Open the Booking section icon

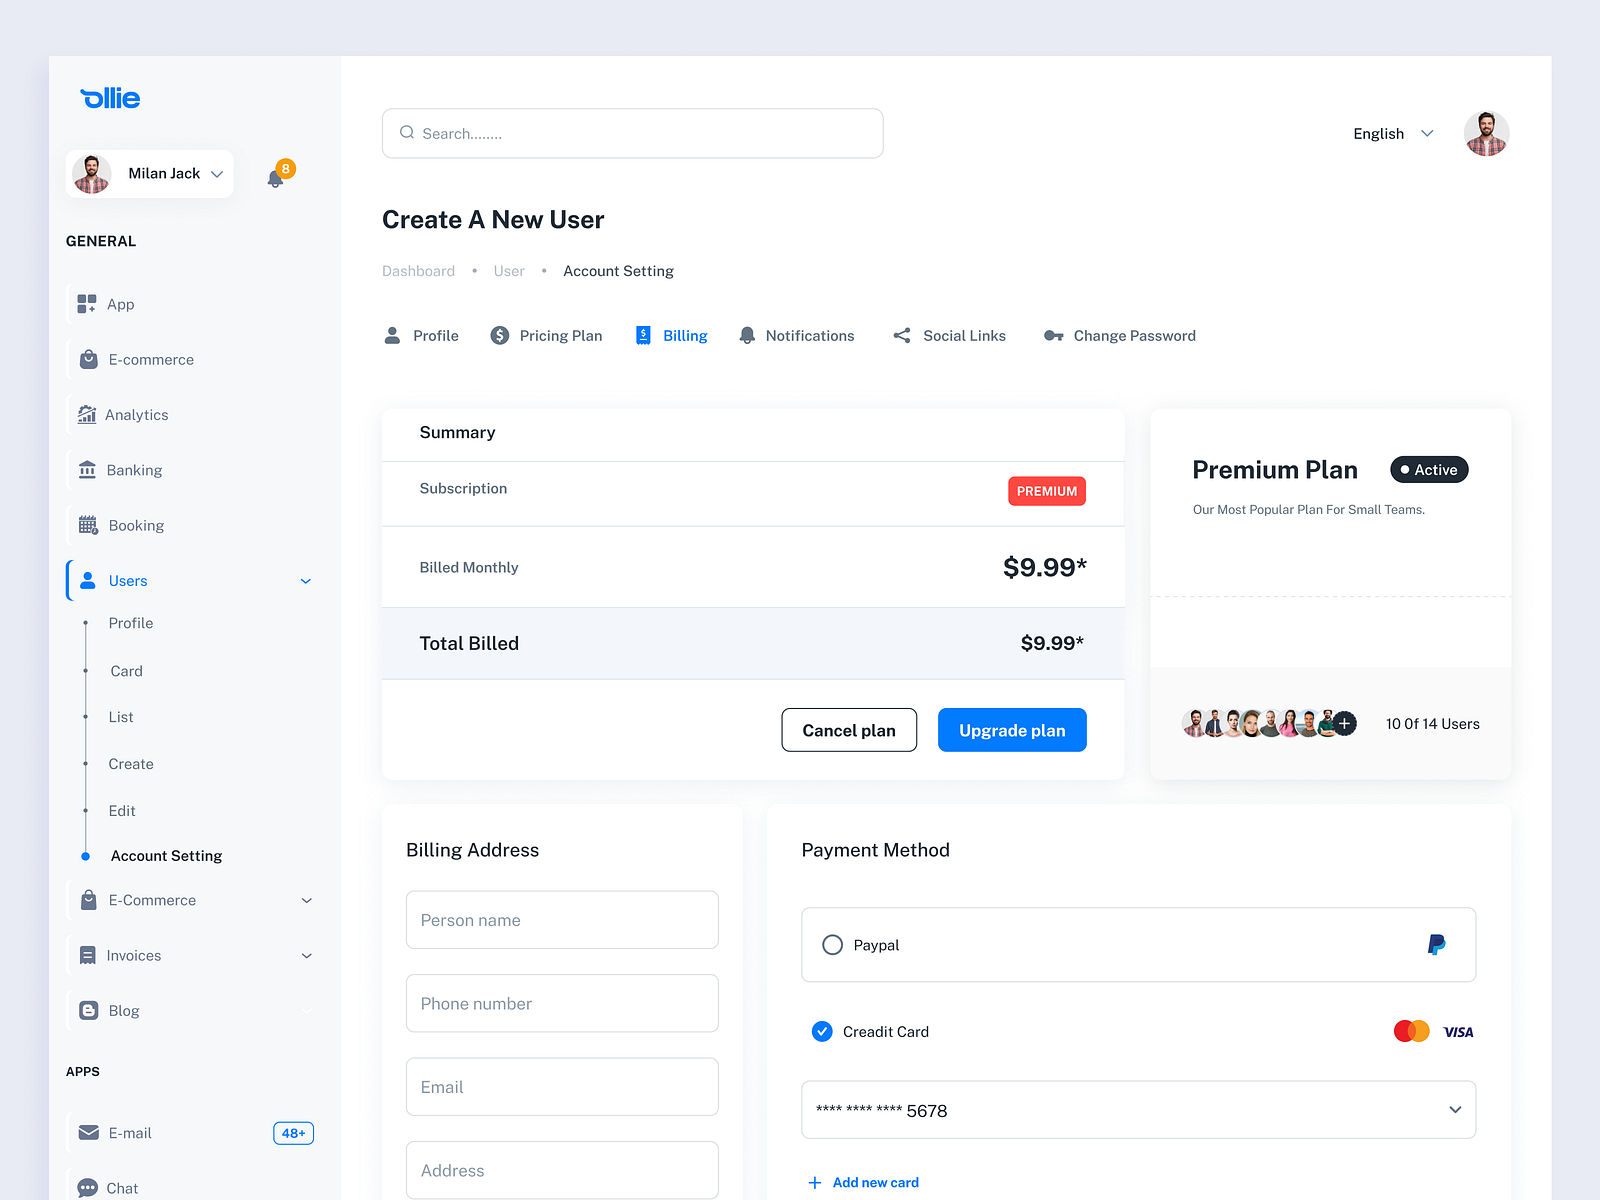(88, 525)
